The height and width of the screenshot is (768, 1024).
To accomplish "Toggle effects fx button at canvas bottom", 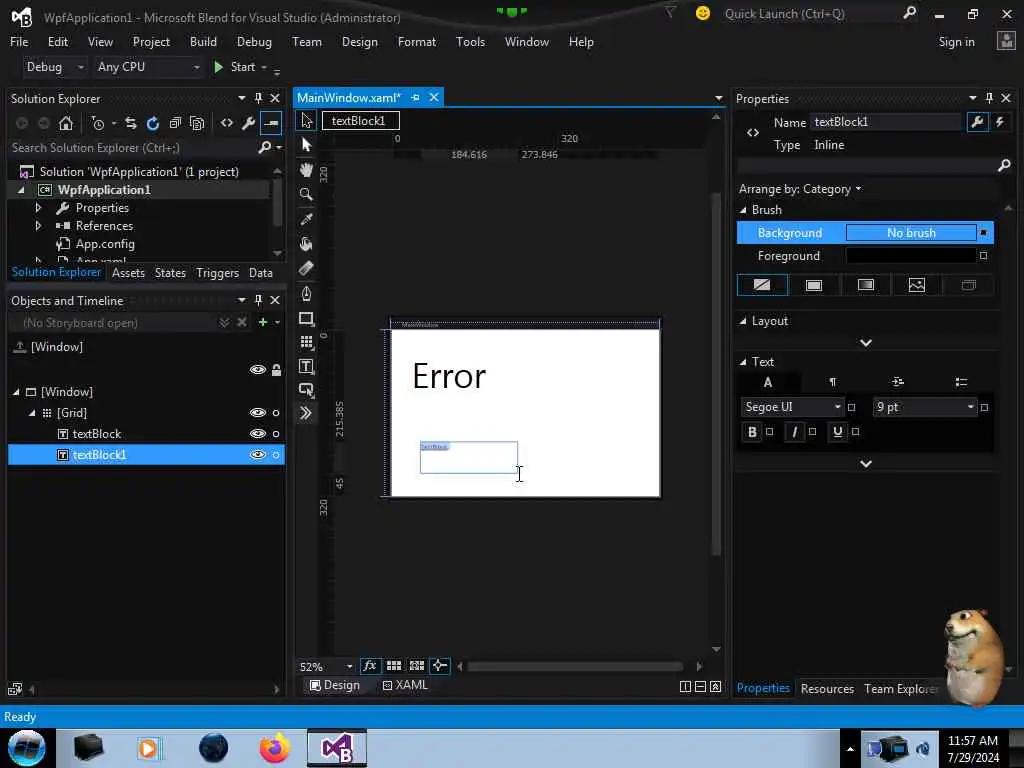I will [370, 666].
